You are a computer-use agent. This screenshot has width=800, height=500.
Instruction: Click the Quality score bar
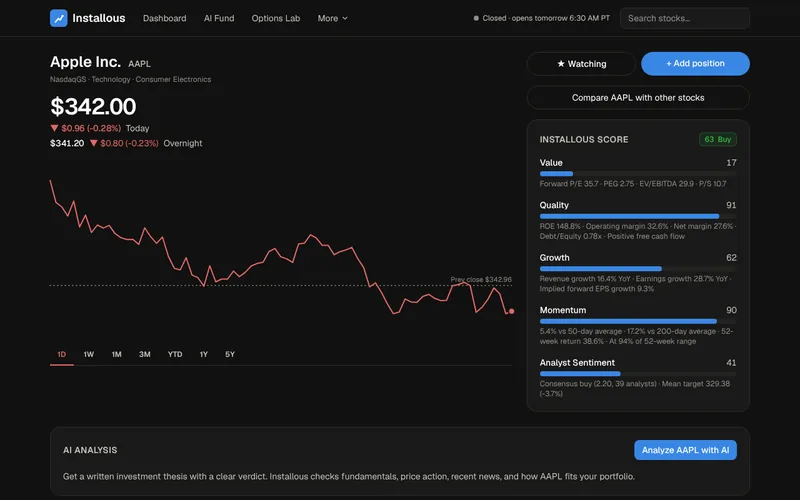click(638, 216)
